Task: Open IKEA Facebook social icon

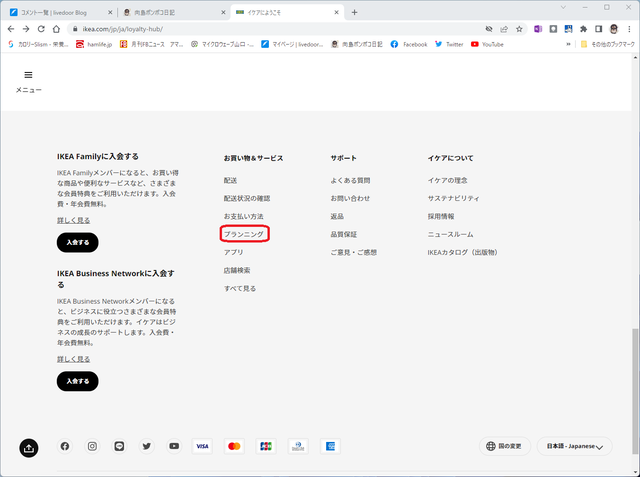Action: point(65,446)
